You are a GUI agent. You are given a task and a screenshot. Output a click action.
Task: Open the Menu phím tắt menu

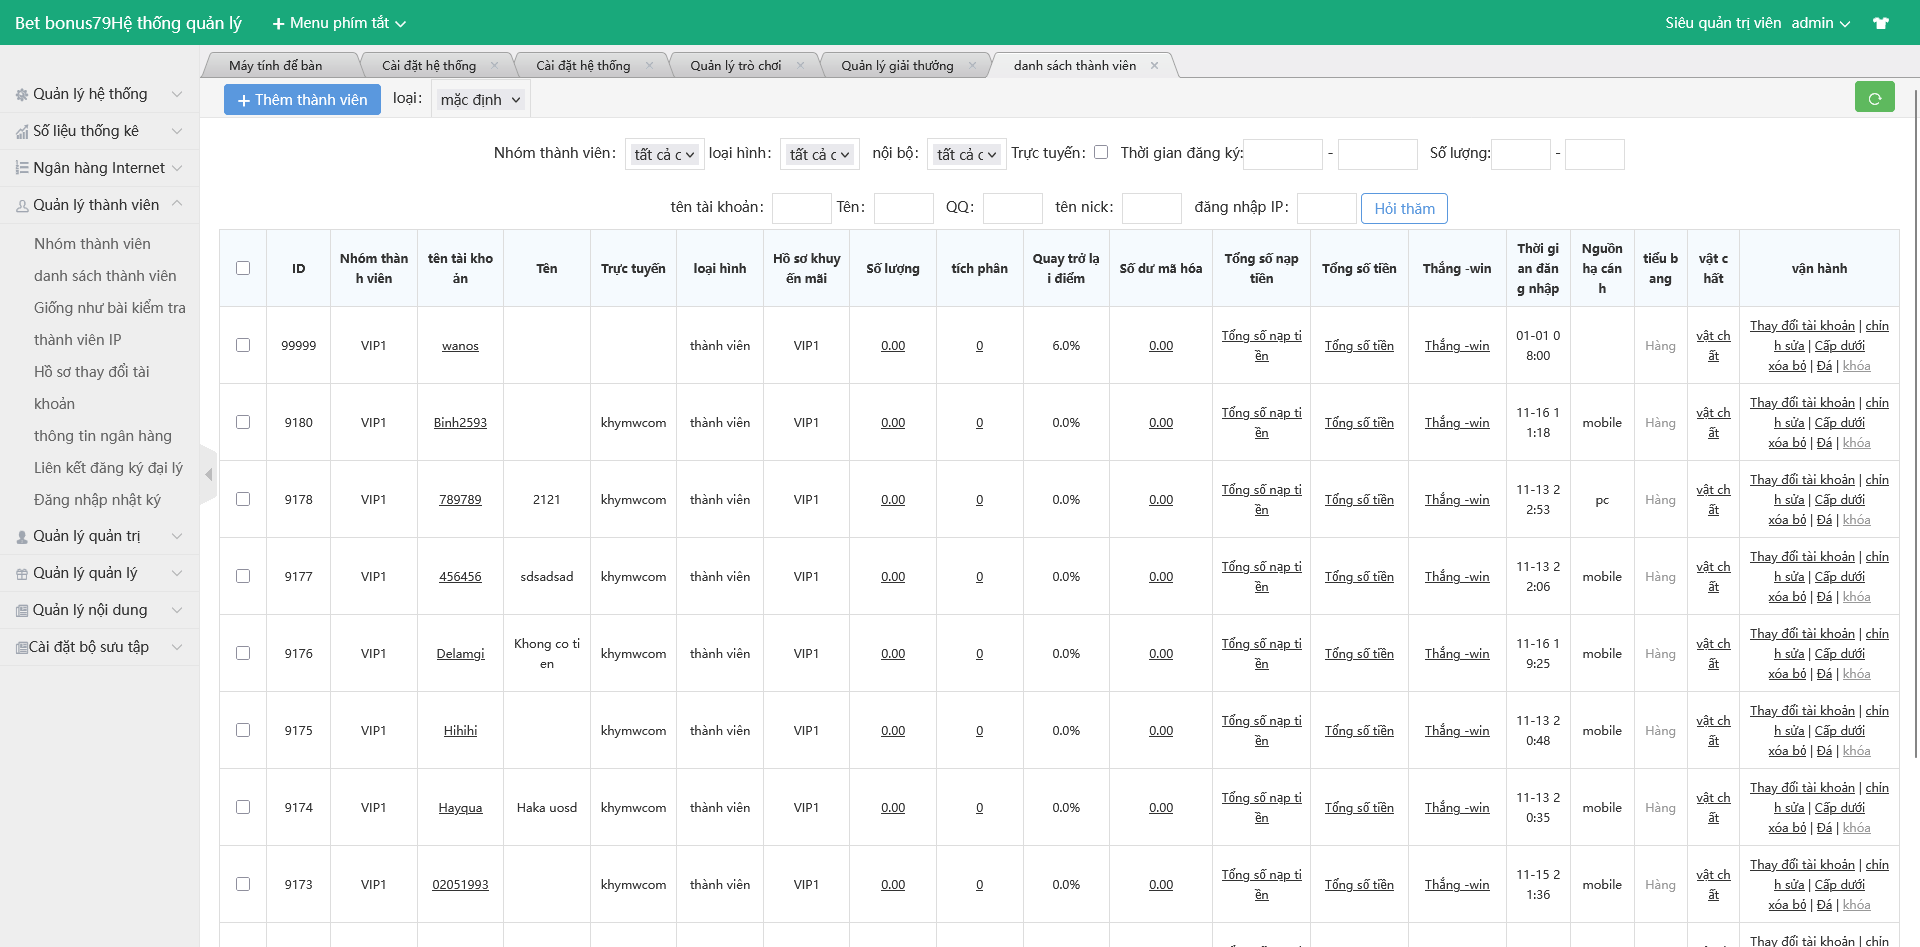pyautogui.click(x=339, y=23)
